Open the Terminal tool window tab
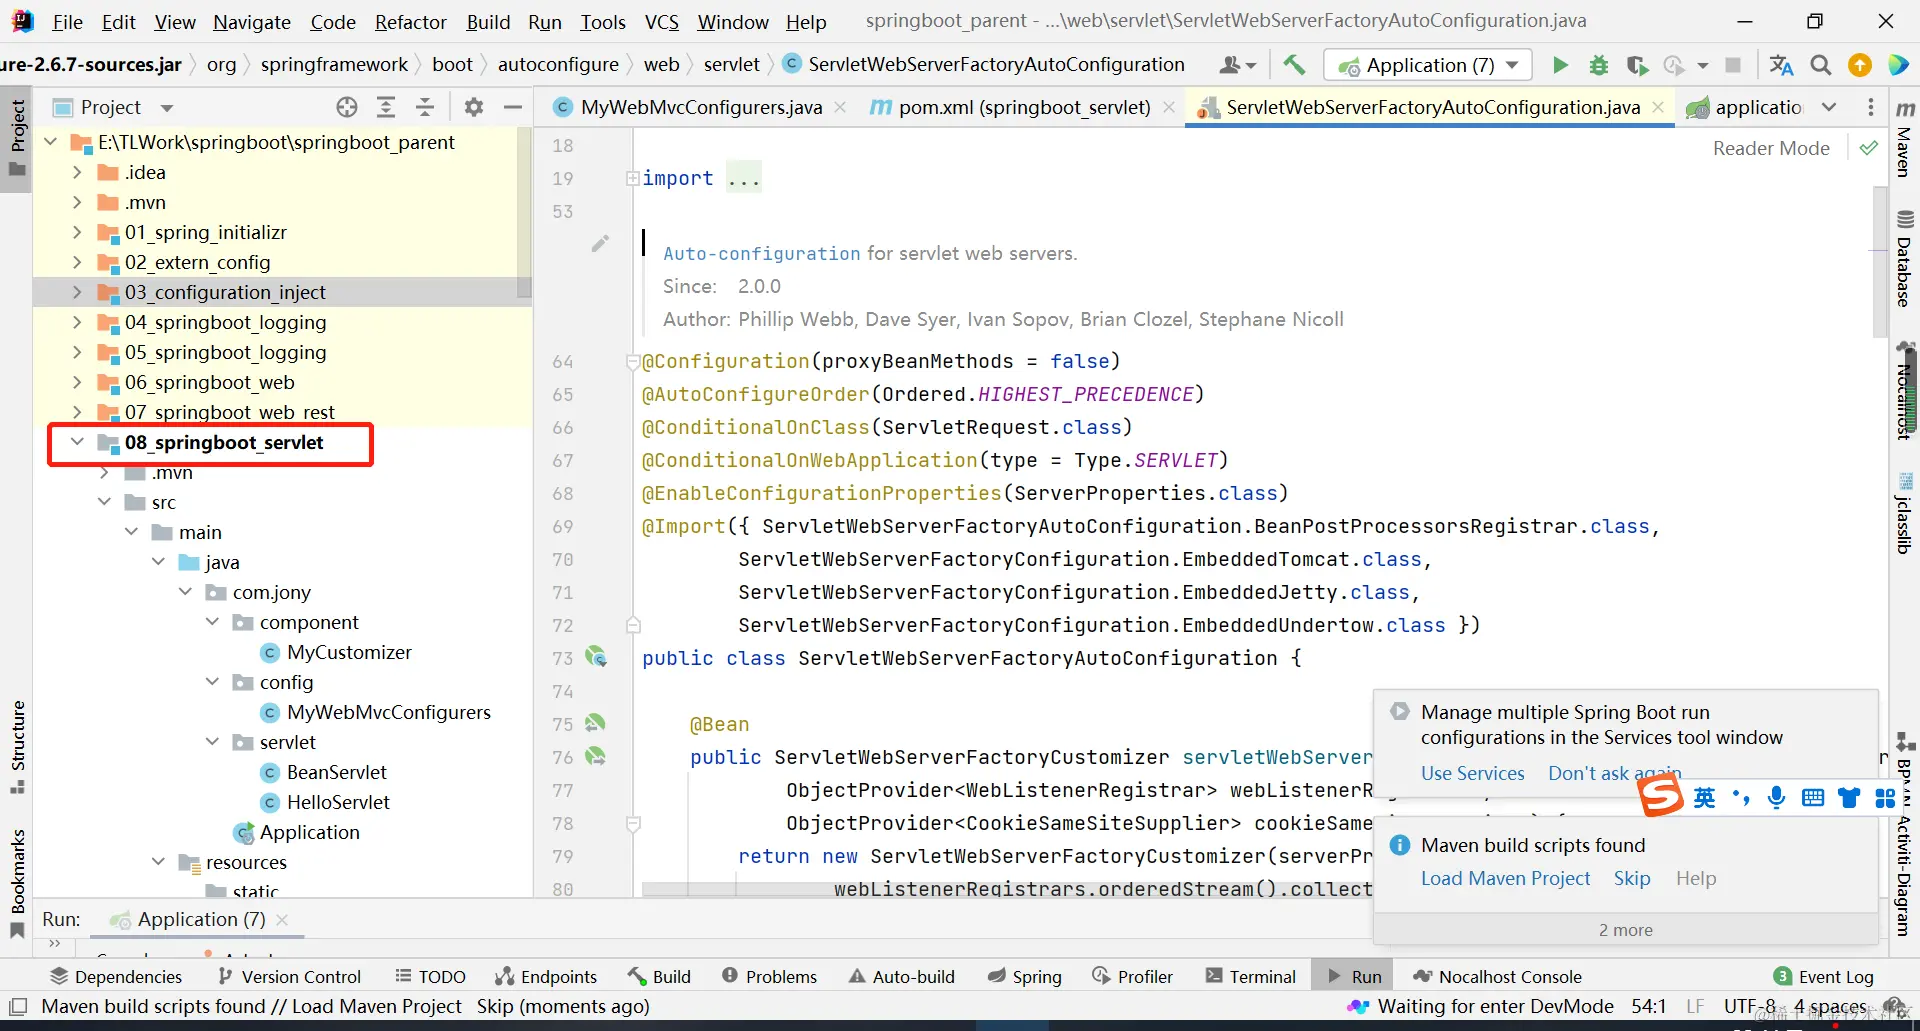1920x1031 pixels. [1251, 976]
